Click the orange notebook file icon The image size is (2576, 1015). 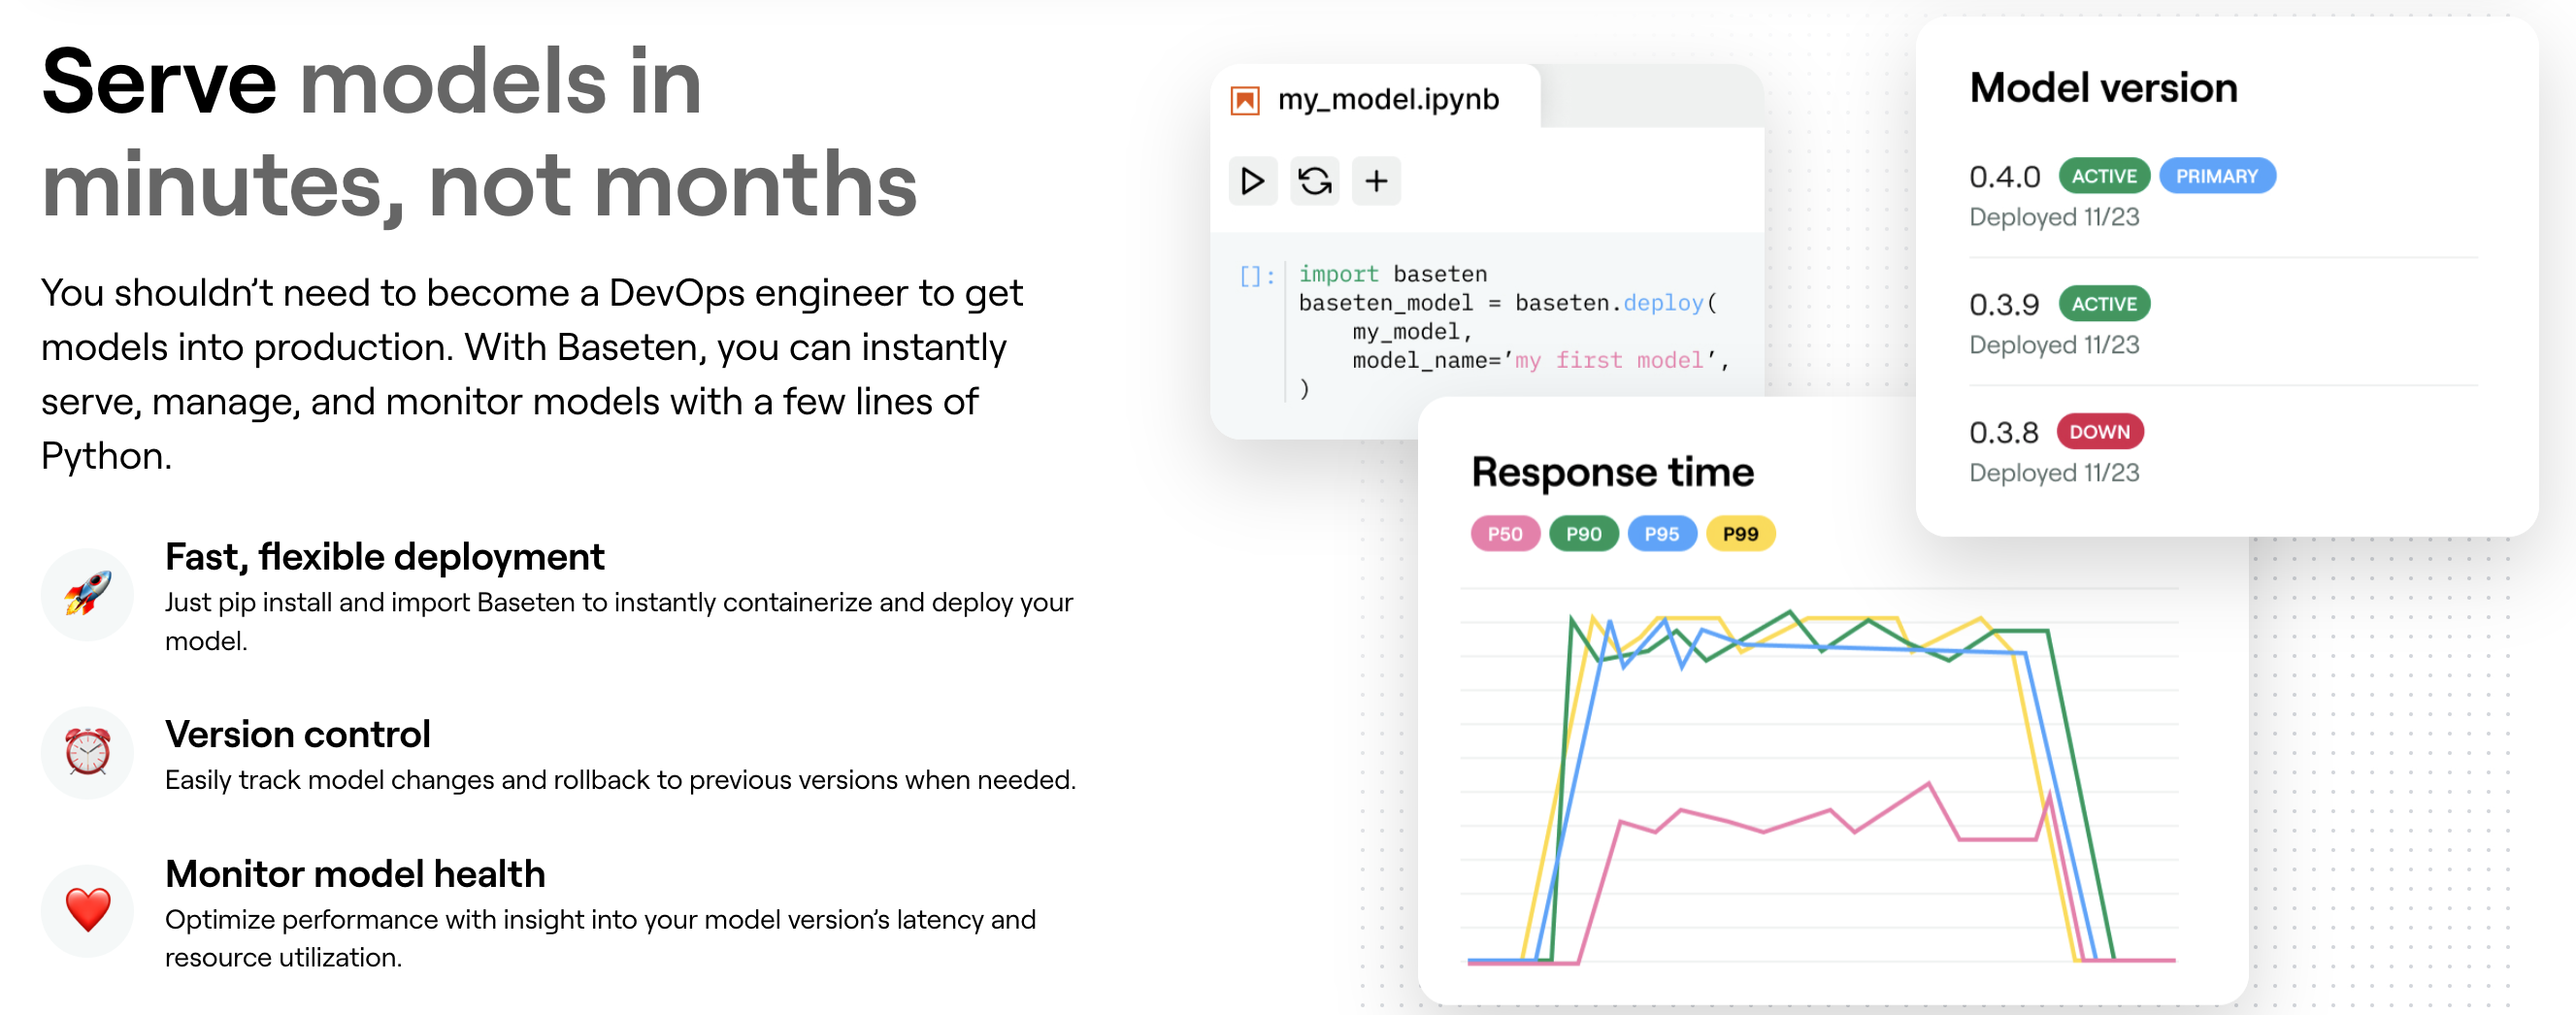(x=1244, y=100)
